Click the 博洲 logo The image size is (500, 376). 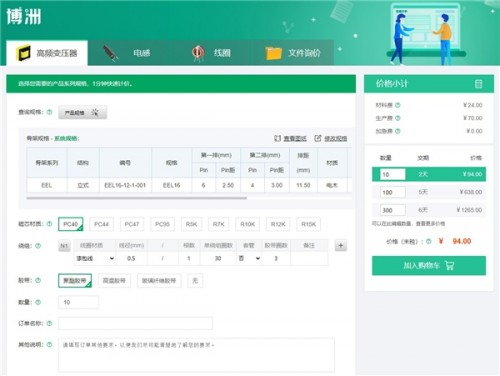(x=24, y=16)
